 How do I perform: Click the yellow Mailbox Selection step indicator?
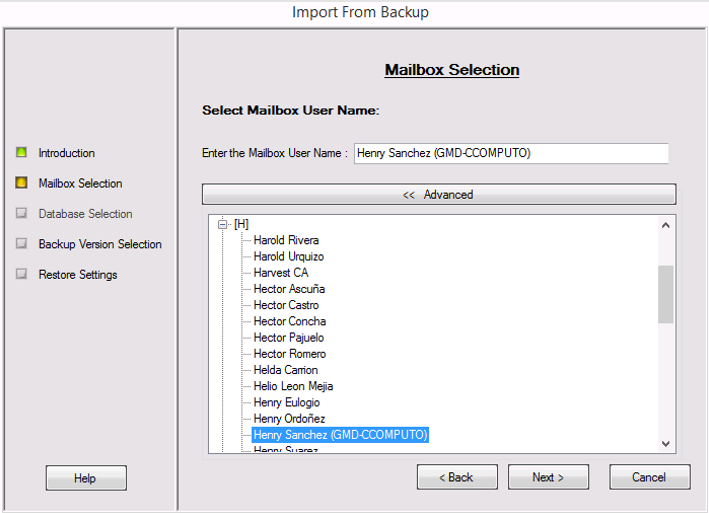click(x=21, y=183)
